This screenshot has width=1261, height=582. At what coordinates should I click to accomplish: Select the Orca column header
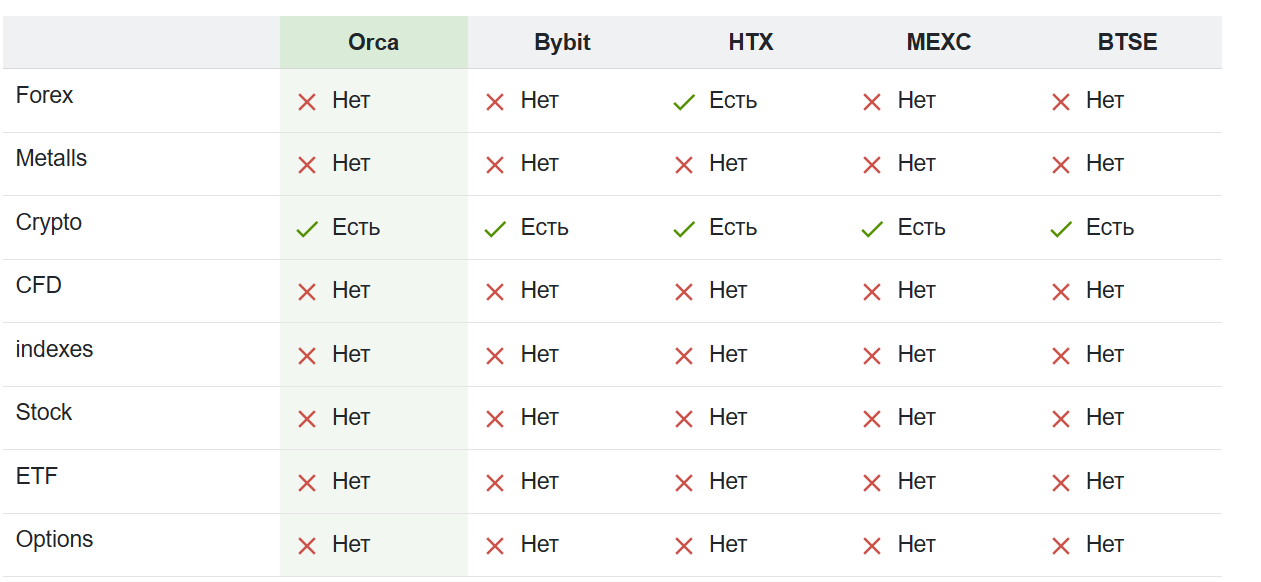click(x=374, y=42)
